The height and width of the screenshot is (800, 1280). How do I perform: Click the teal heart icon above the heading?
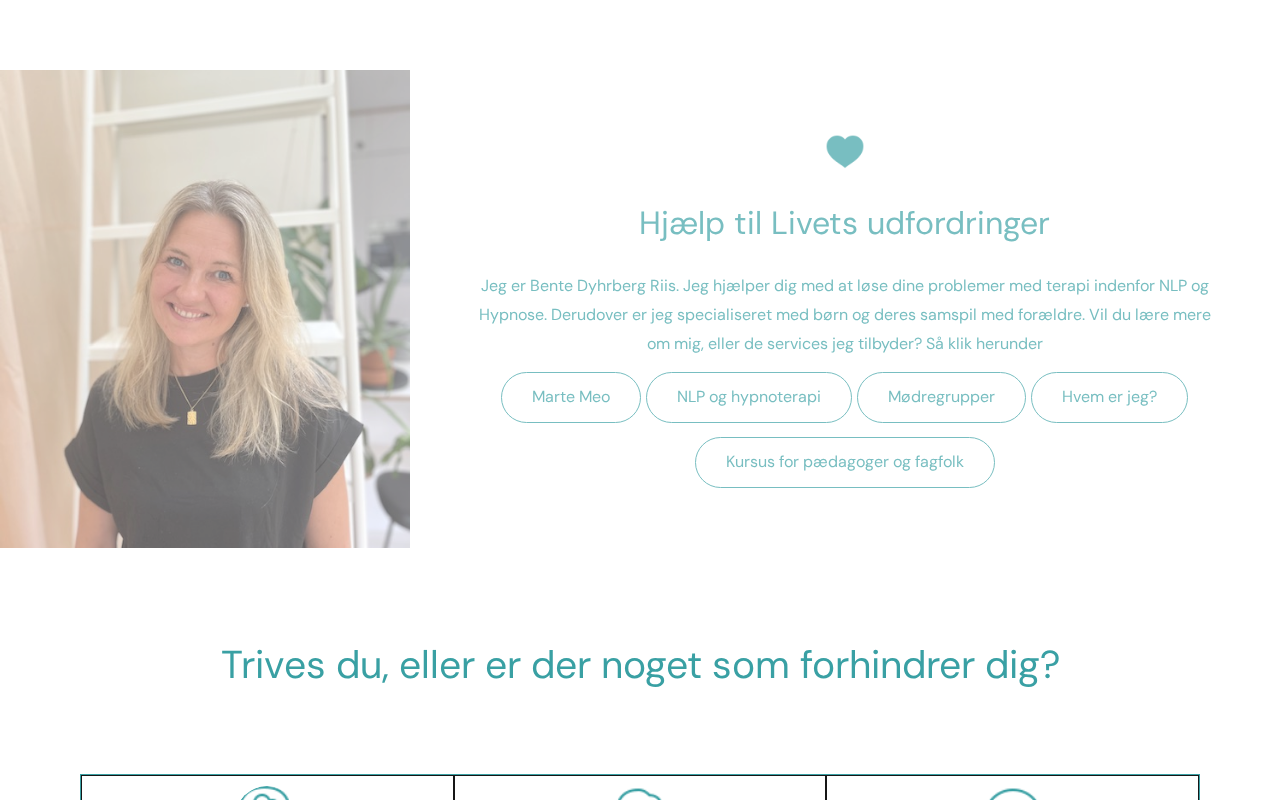845,151
